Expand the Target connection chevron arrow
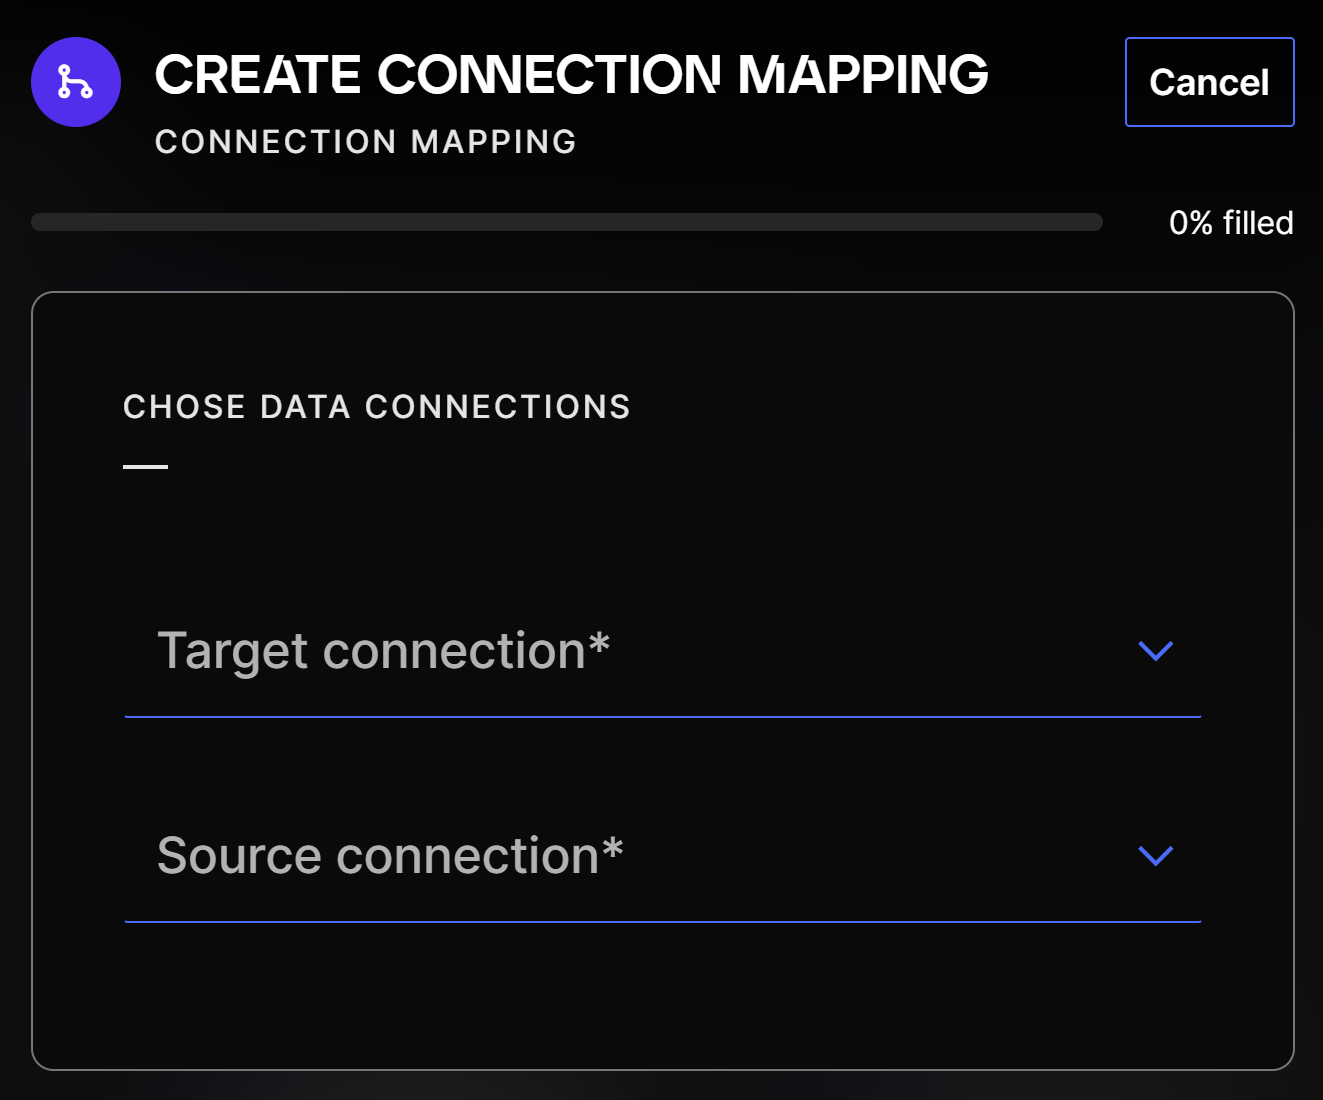 pos(1155,651)
